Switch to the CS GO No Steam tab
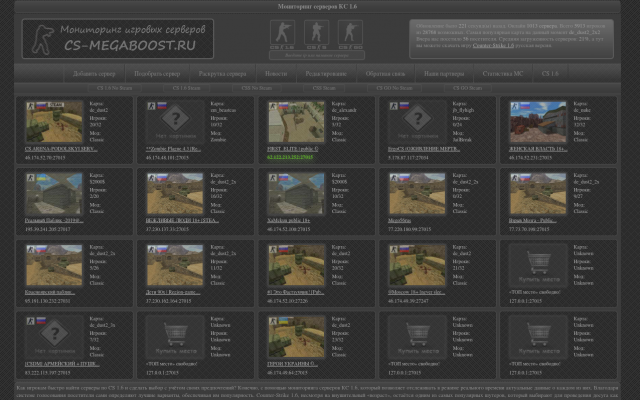This screenshot has width=640, height=400. coord(394,88)
